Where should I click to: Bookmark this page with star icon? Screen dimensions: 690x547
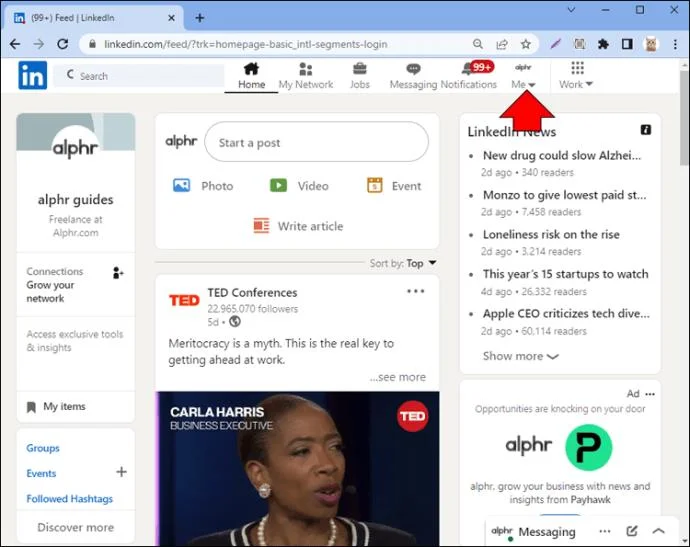(525, 44)
